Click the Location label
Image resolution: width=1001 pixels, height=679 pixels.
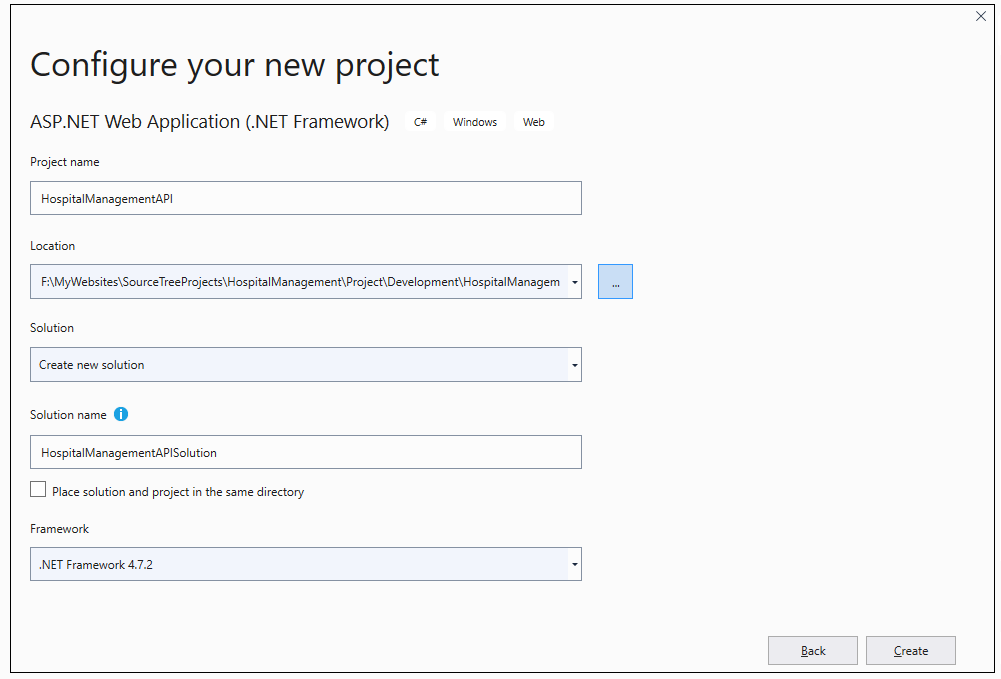tap(52, 246)
